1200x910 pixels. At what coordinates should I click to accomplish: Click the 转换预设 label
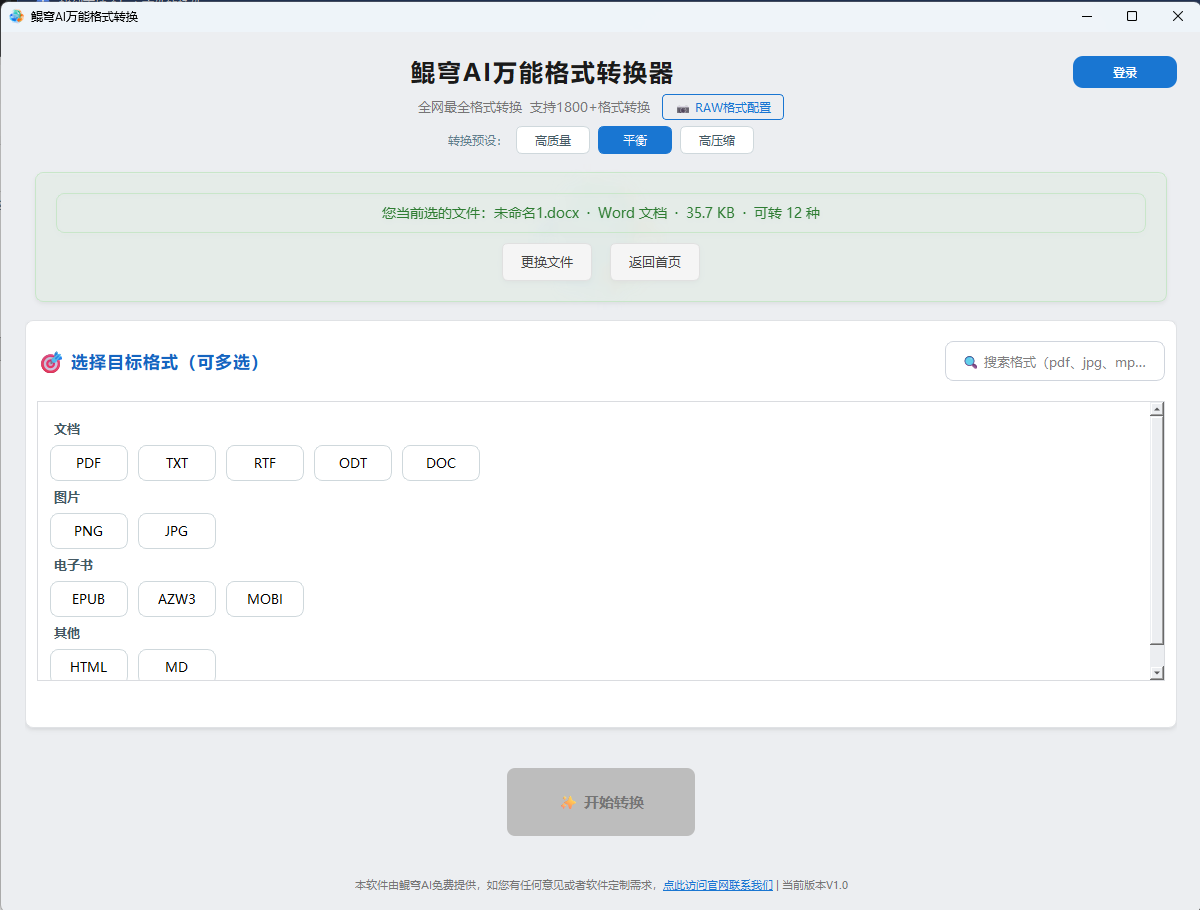coord(475,141)
